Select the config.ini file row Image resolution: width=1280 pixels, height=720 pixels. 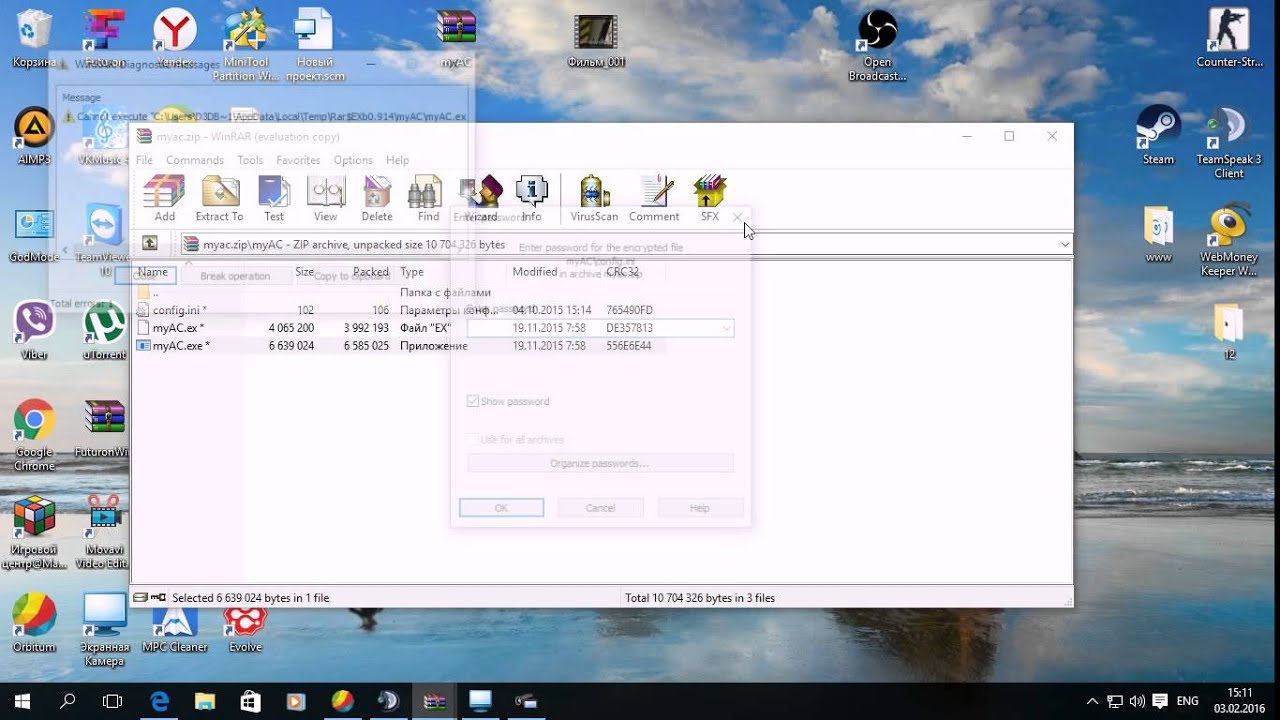click(400, 310)
